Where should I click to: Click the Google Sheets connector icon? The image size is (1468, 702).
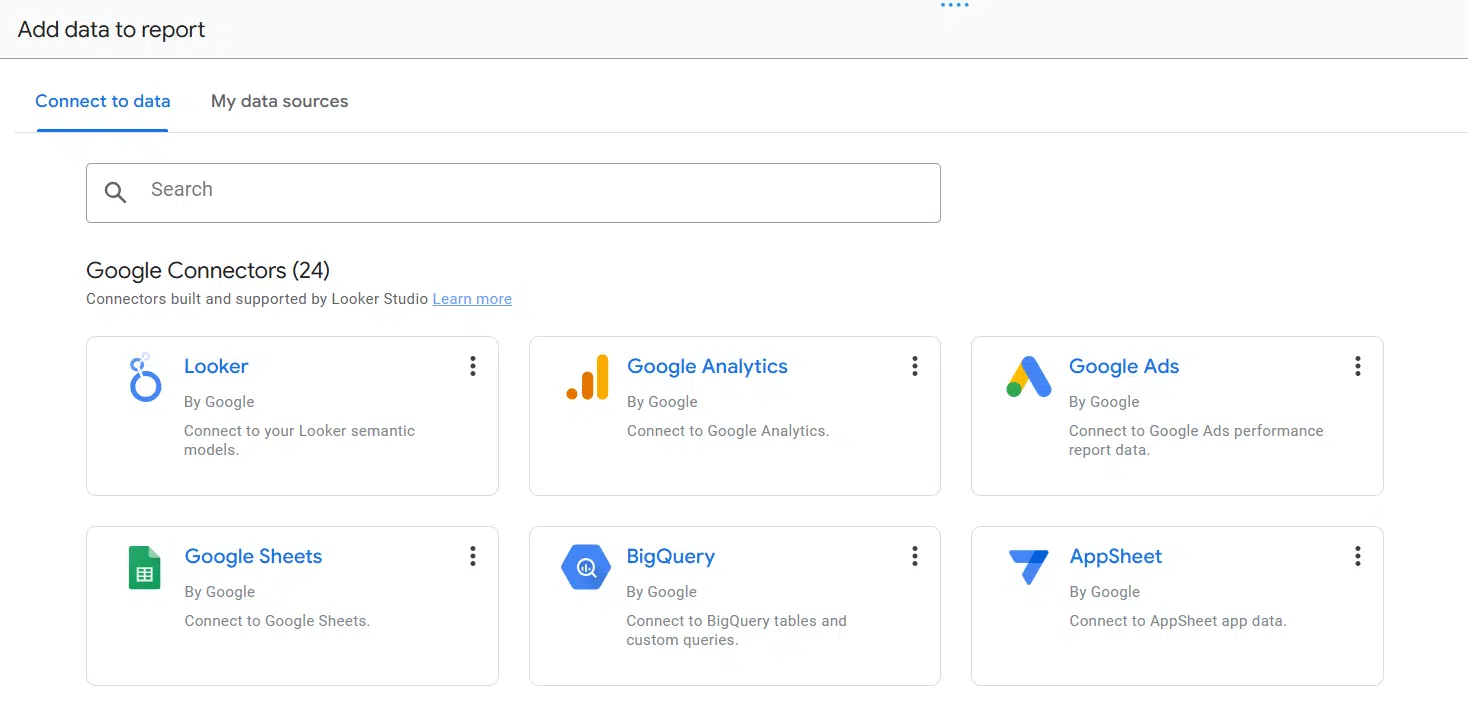(x=144, y=567)
